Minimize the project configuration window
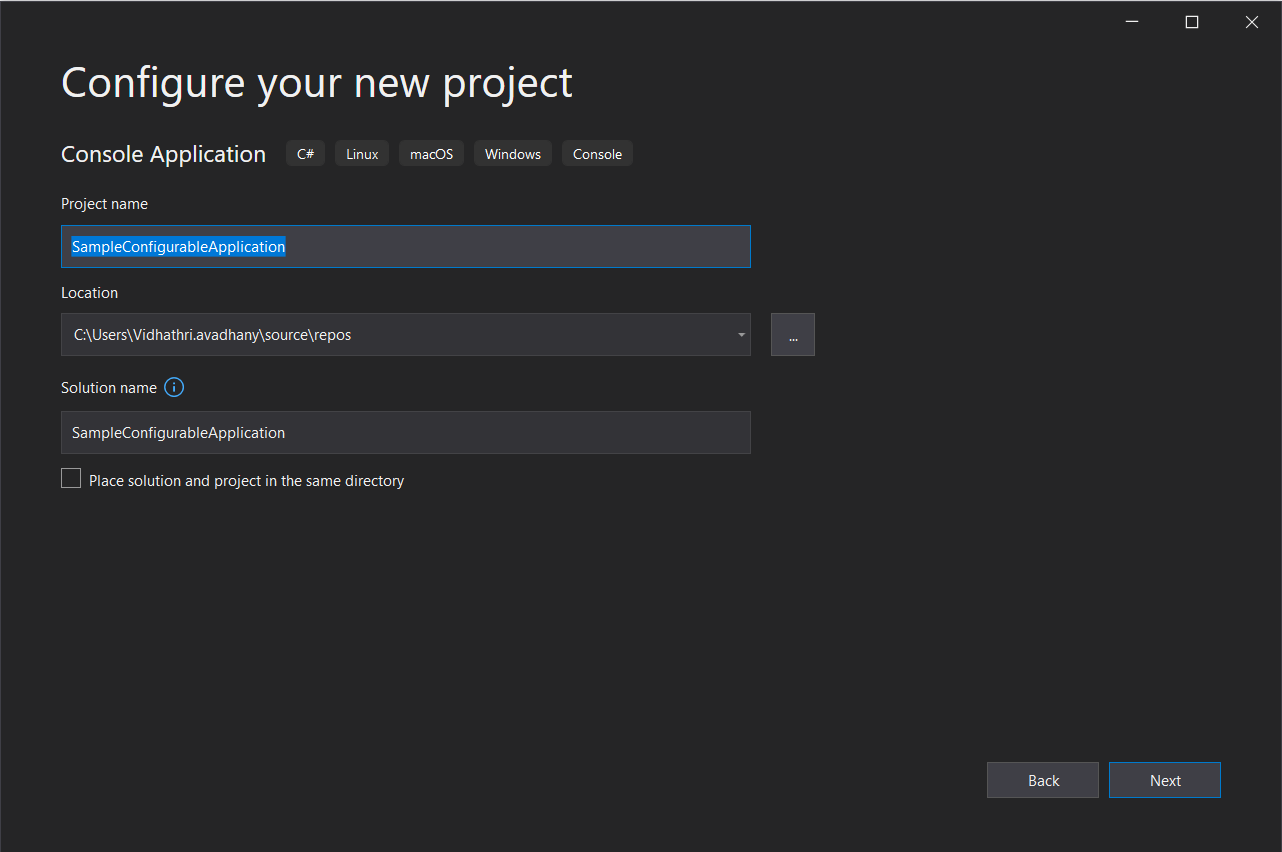Viewport: 1282px width, 852px height. [x=1131, y=22]
